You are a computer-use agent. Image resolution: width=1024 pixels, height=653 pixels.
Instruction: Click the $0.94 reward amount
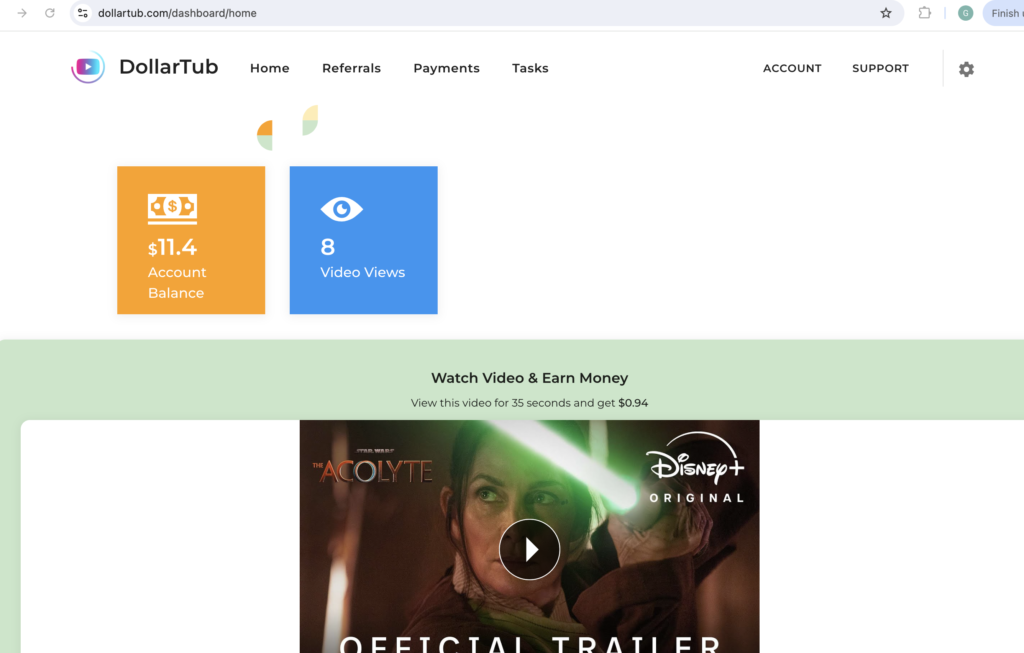[633, 403]
